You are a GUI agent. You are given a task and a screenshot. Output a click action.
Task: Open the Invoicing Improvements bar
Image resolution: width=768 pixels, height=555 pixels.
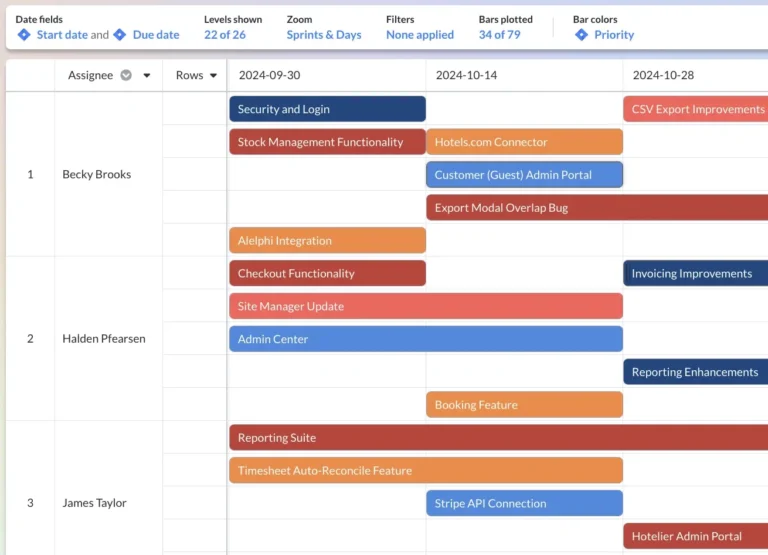696,273
